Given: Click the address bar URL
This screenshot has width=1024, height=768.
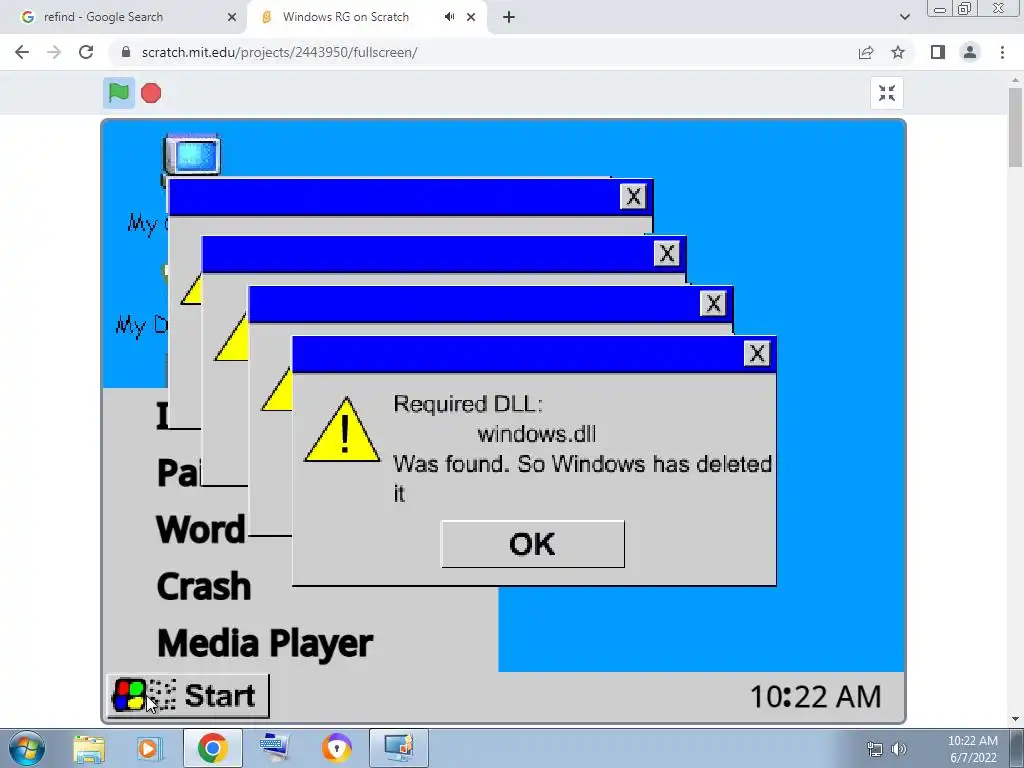Looking at the screenshot, I should click(280, 52).
